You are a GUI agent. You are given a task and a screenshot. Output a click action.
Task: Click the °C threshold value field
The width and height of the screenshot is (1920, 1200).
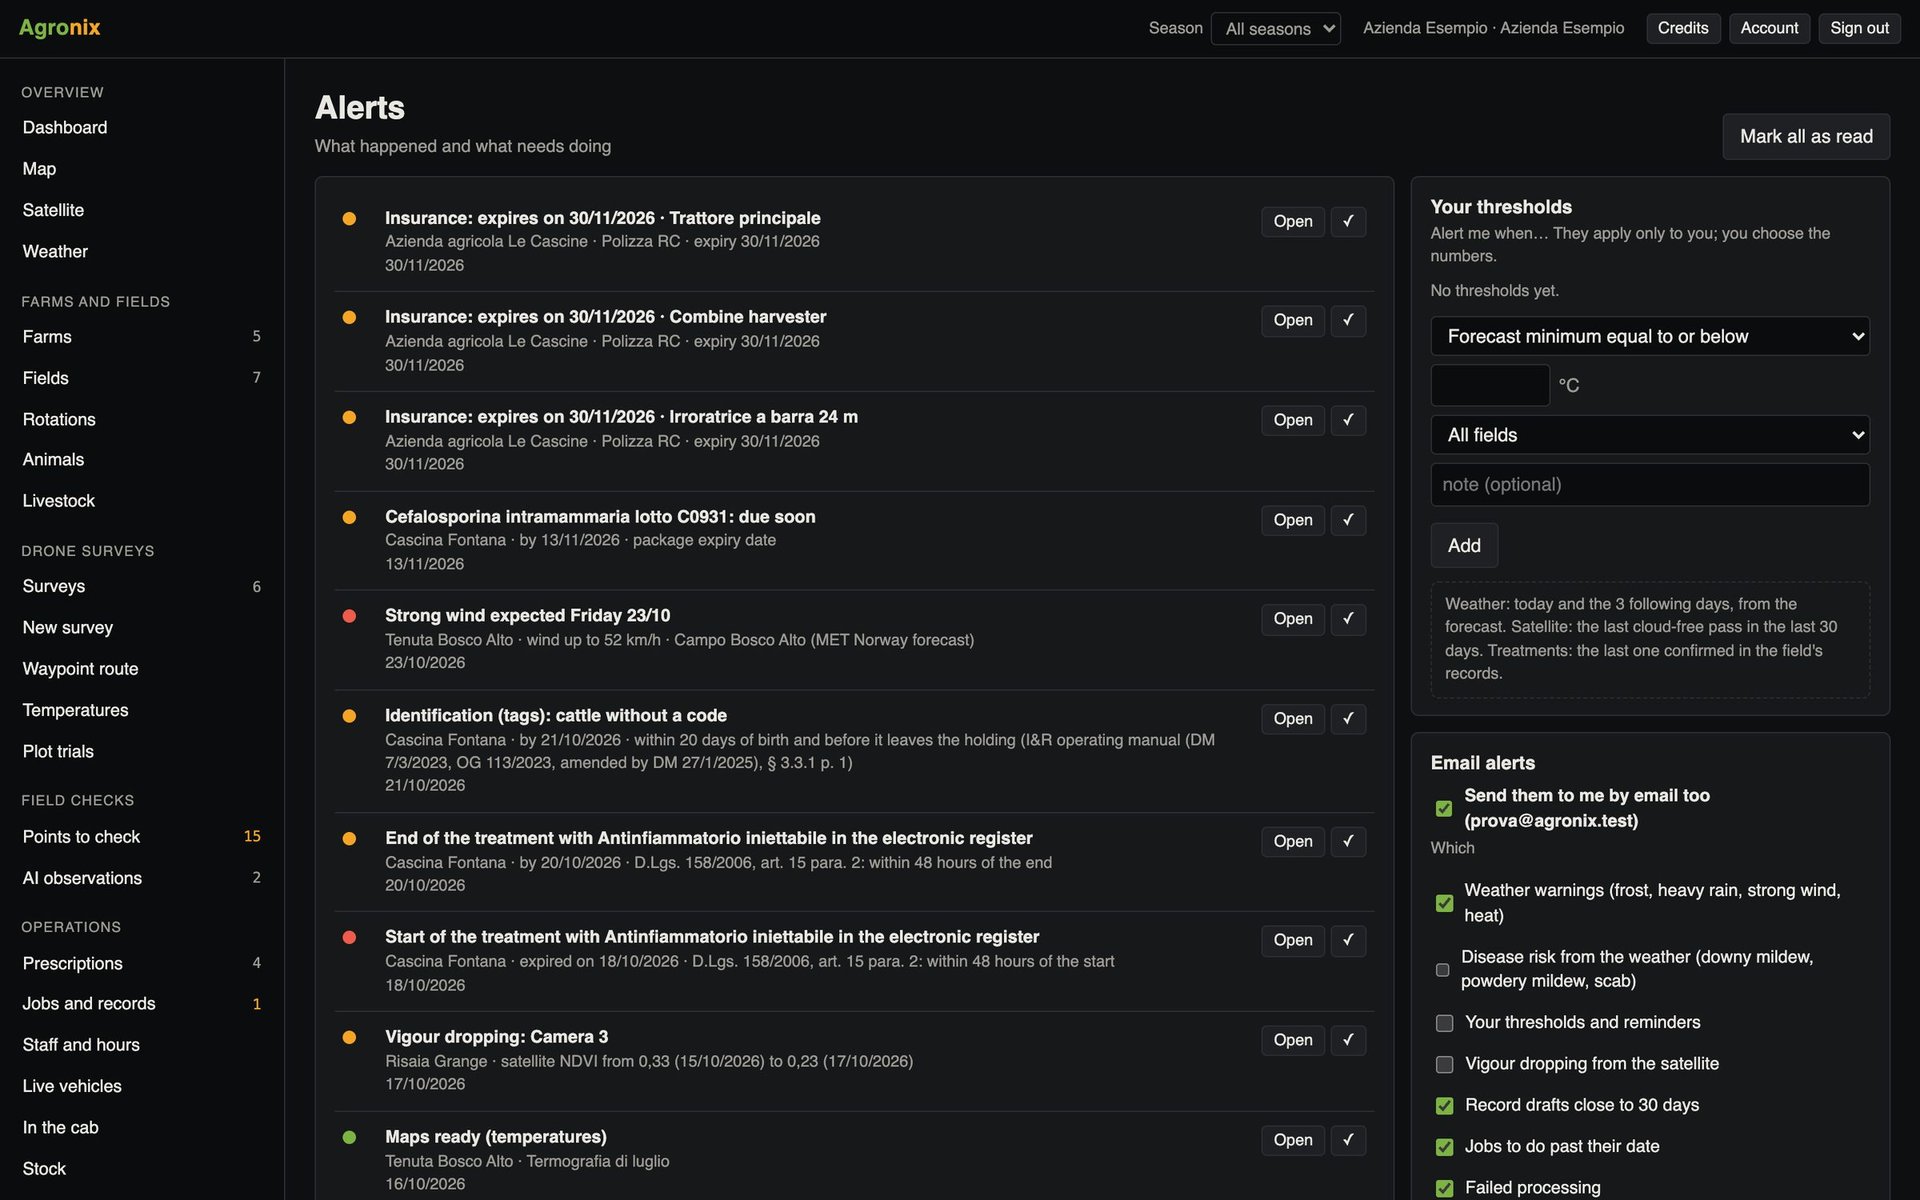[1490, 385]
